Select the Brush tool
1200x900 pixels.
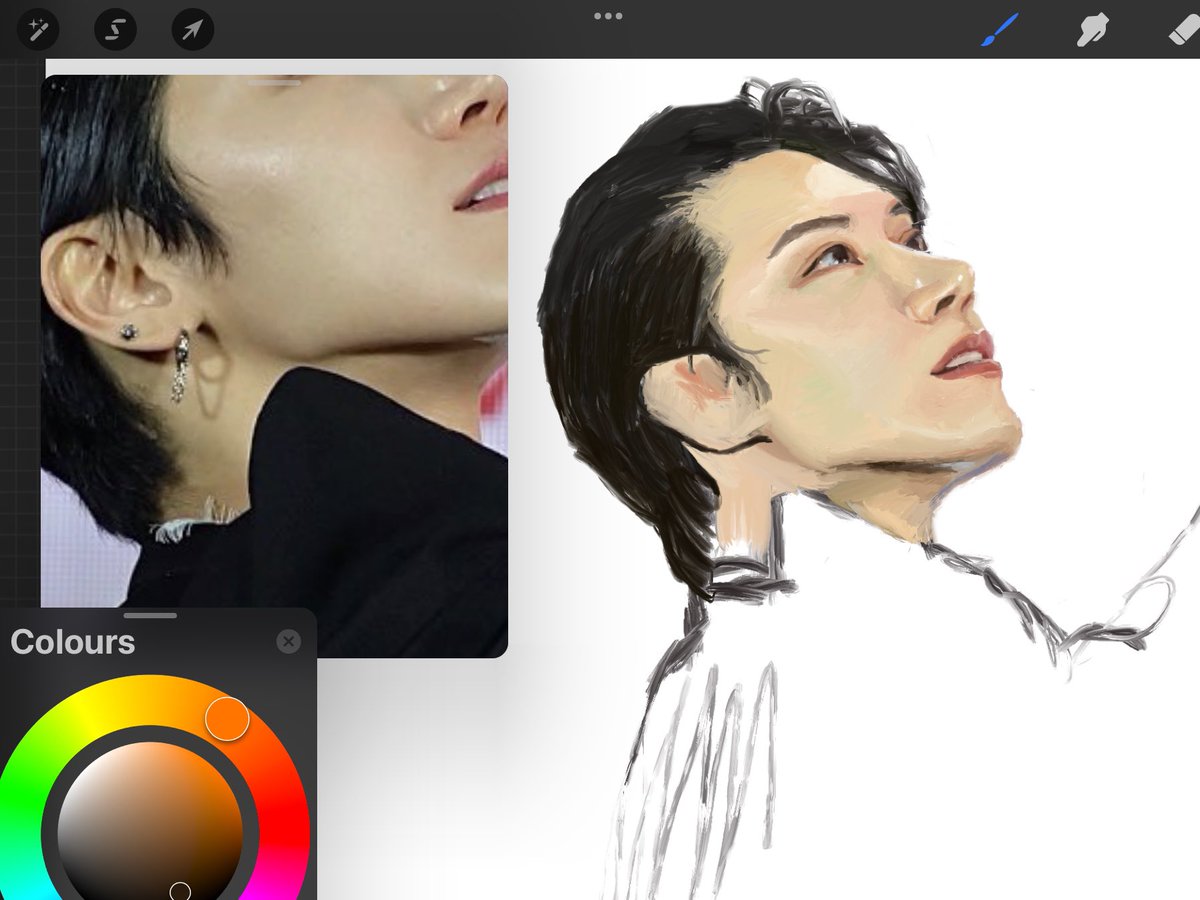(x=999, y=30)
